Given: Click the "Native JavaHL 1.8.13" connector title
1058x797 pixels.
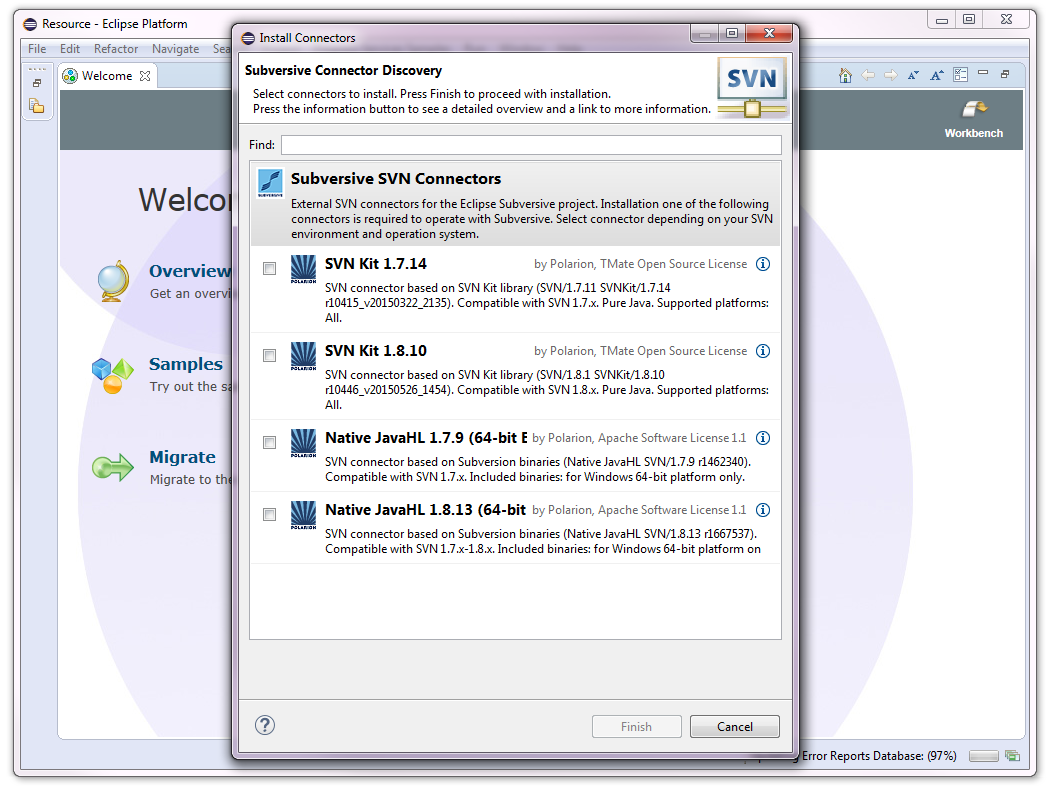Looking at the screenshot, I should (425, 510).
